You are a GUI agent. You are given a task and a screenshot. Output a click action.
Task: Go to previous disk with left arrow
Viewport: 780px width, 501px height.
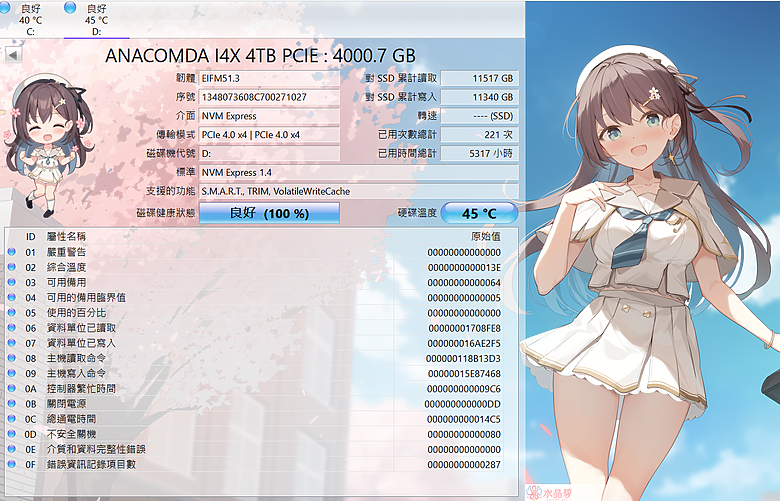point(13,55)
